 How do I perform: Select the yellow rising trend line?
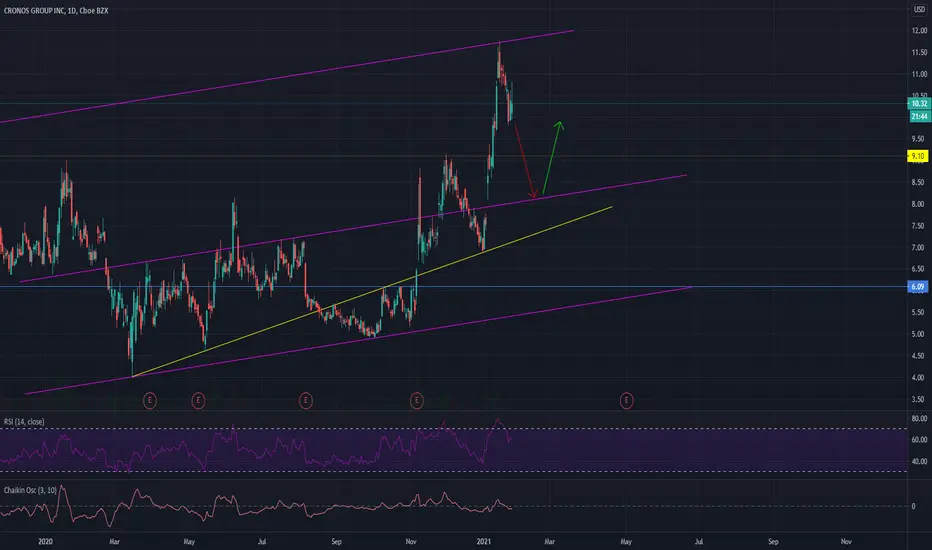pos(372,292)
